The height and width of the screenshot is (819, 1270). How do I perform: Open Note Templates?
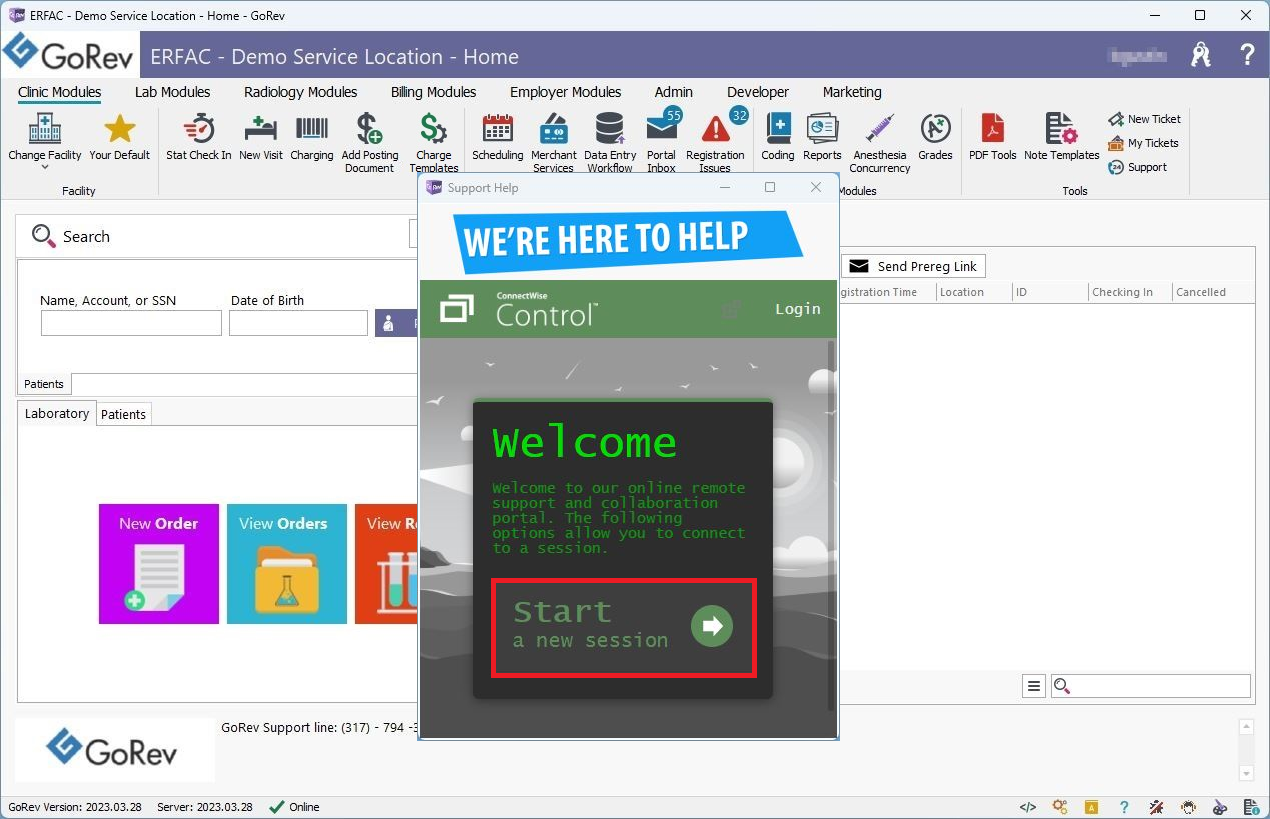coord(1061,137)
